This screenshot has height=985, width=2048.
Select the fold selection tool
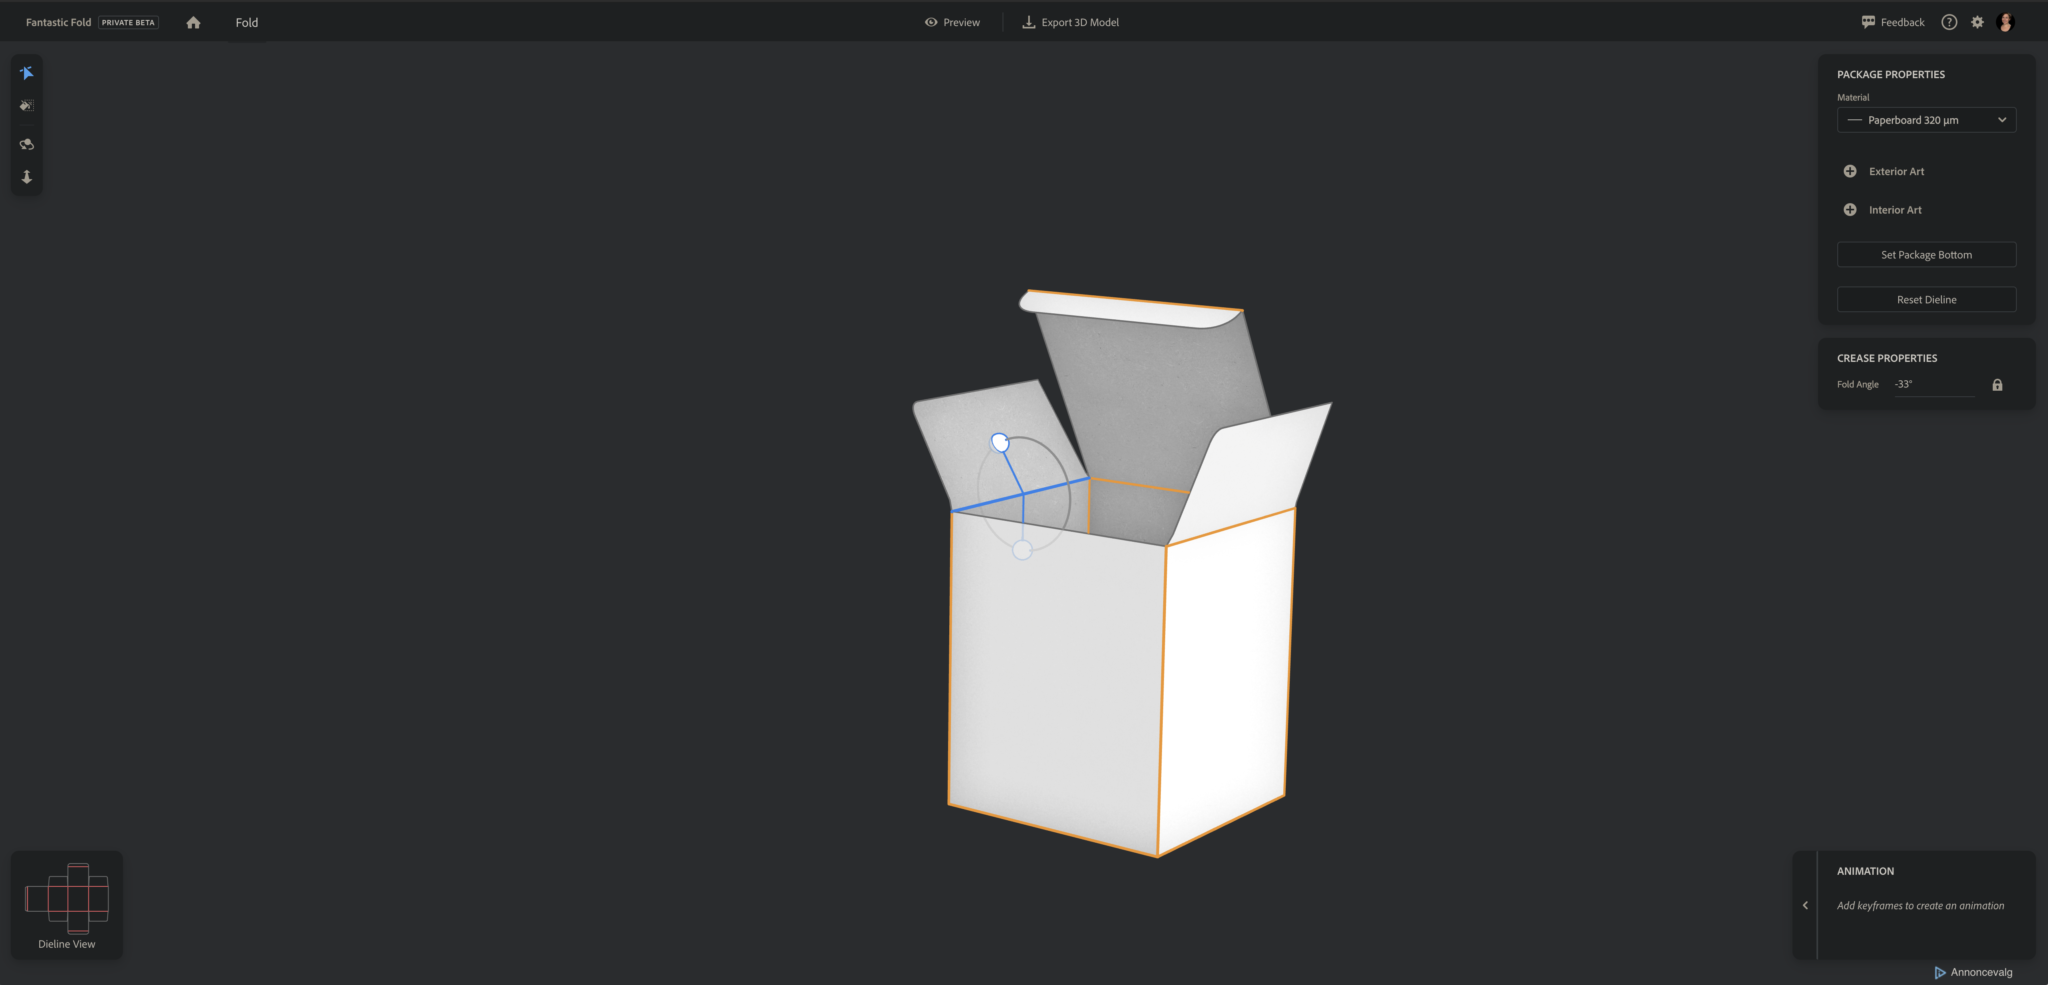26,72
